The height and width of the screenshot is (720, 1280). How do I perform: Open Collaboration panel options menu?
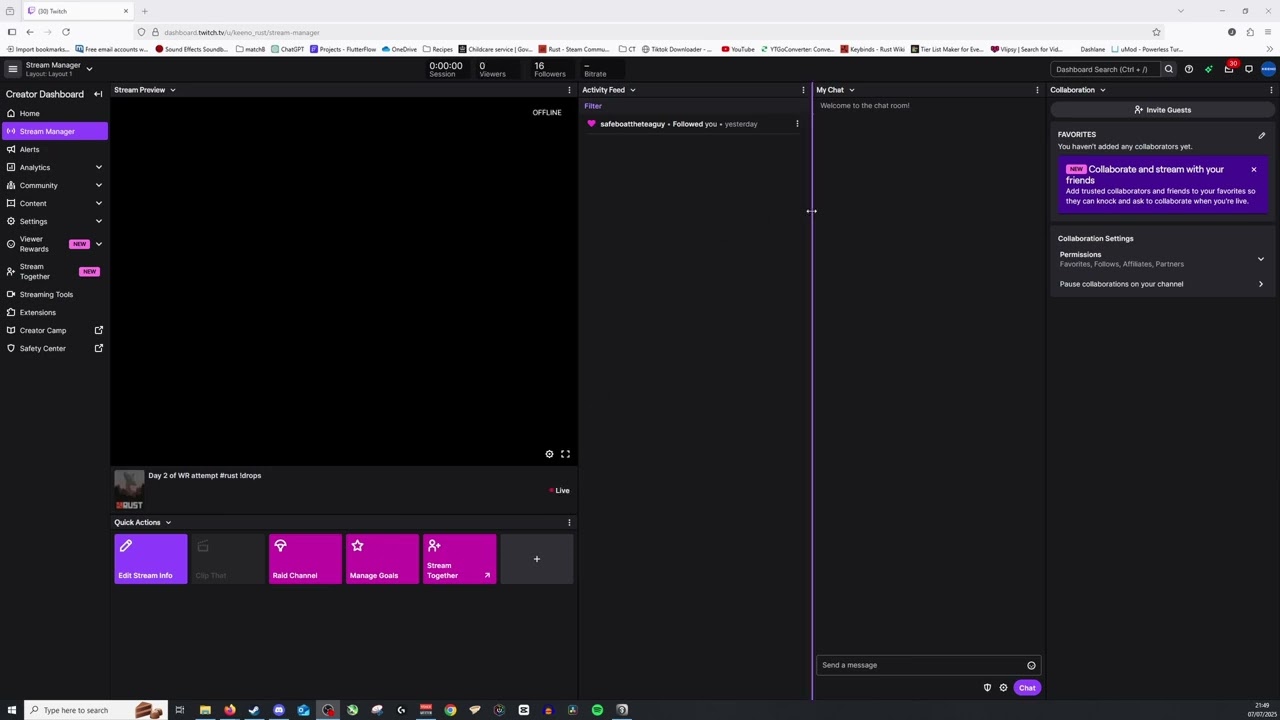1271,90
